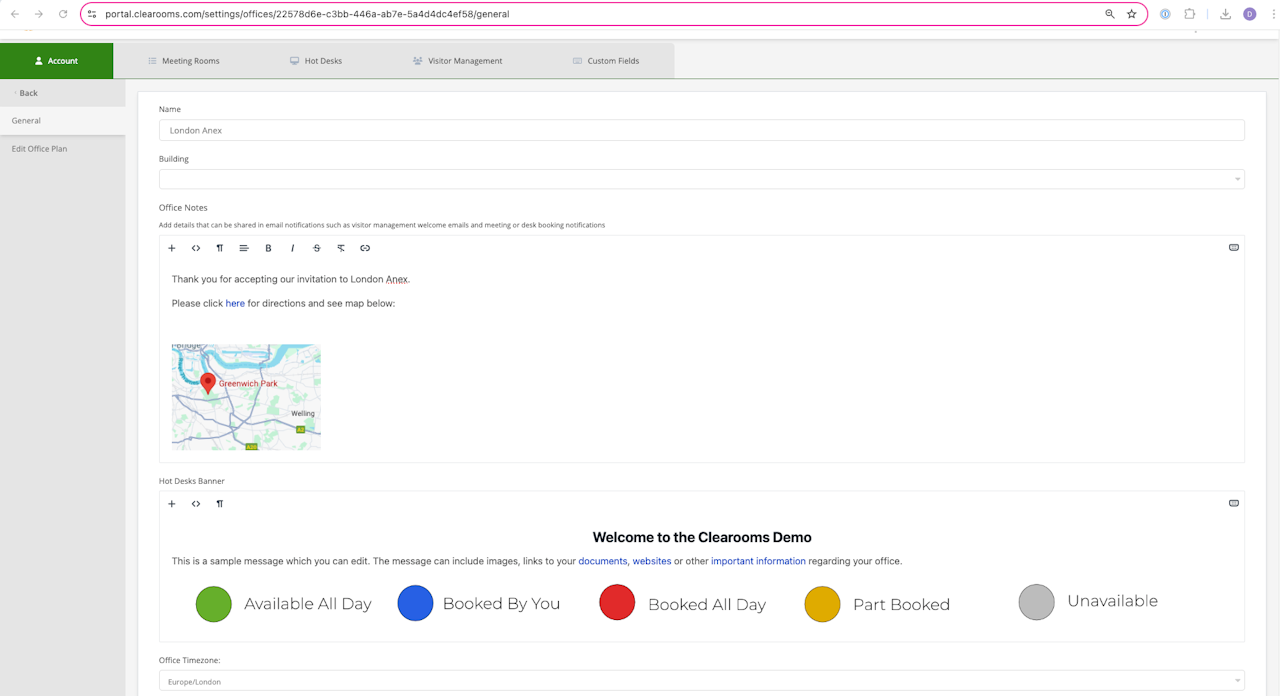Click the Greenwich Park map thumbnail

pyautogui.click(x=246, y=397)
